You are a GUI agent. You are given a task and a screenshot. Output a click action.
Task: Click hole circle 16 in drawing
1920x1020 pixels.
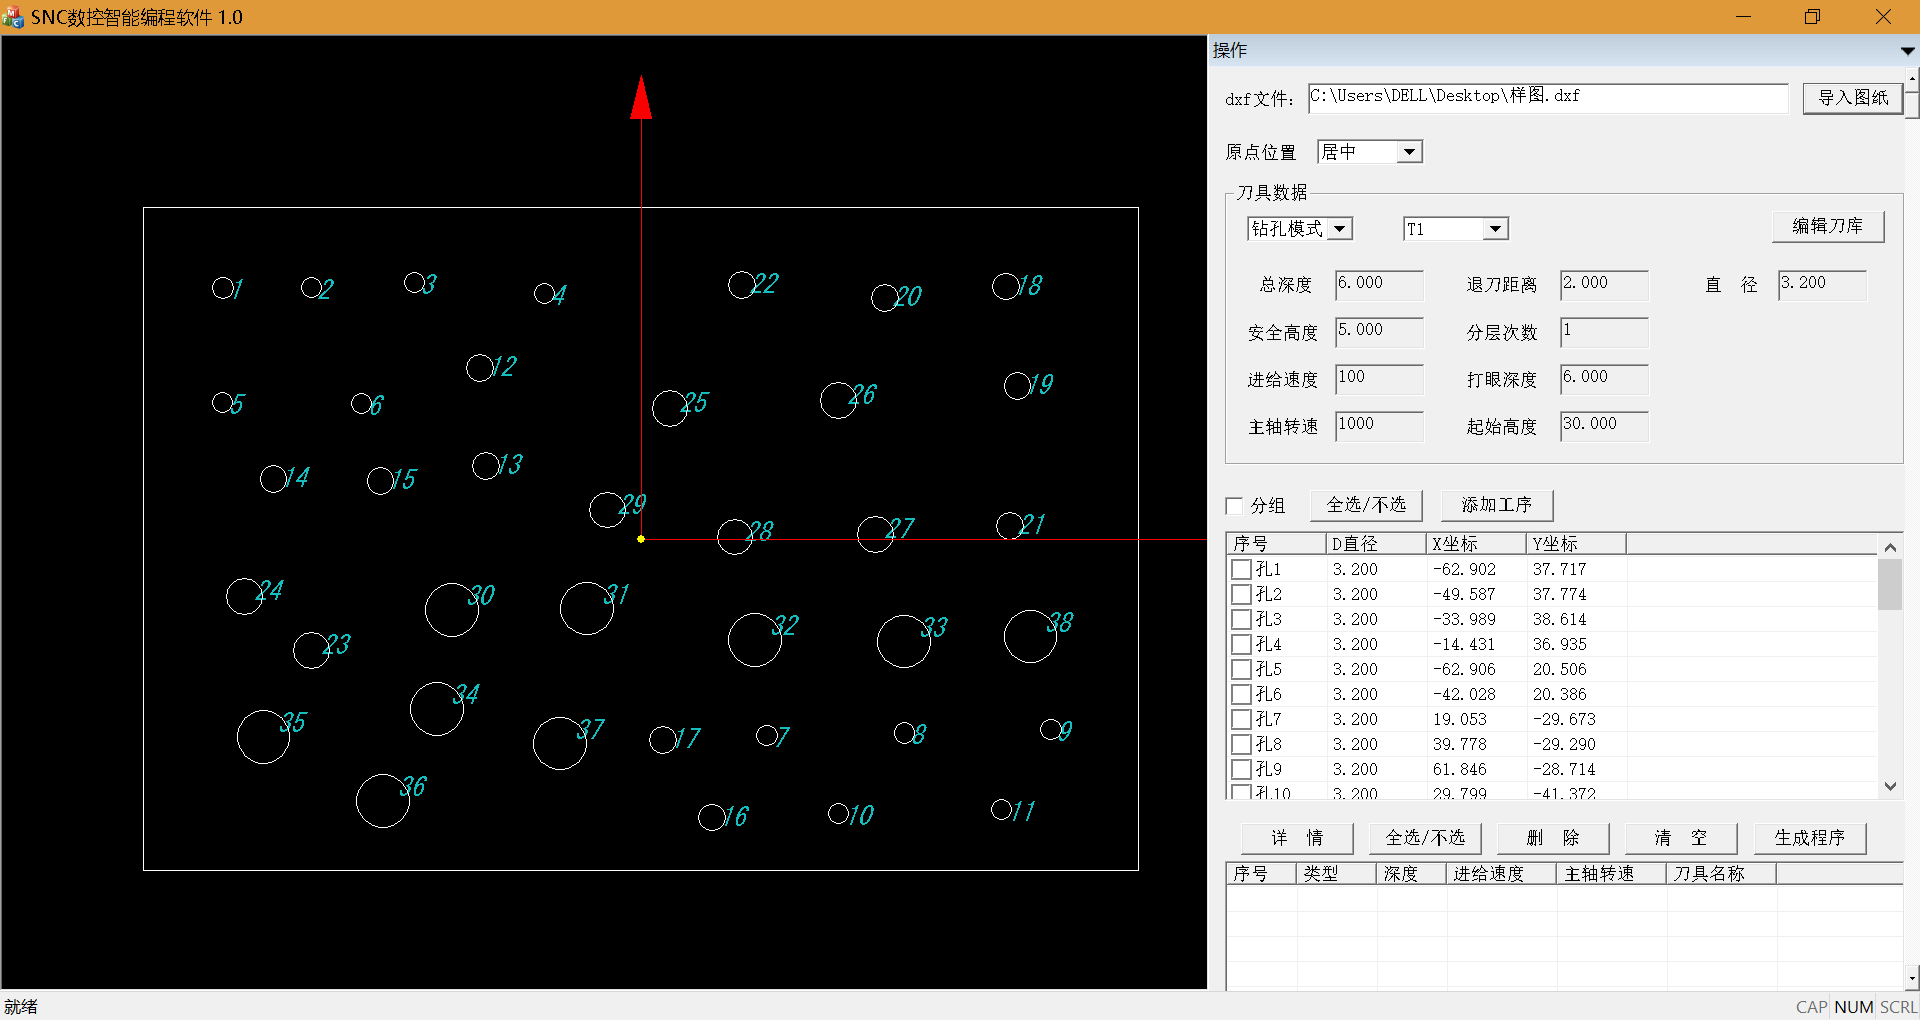pos(711,817)
